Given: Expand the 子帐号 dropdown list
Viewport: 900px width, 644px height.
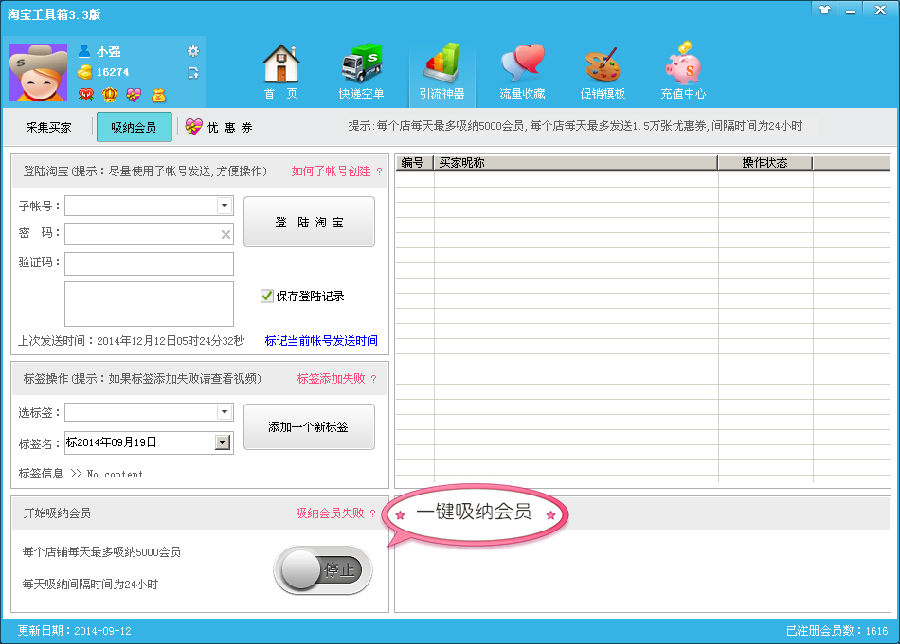Looking at the screenshot, I should click(224, 206).
